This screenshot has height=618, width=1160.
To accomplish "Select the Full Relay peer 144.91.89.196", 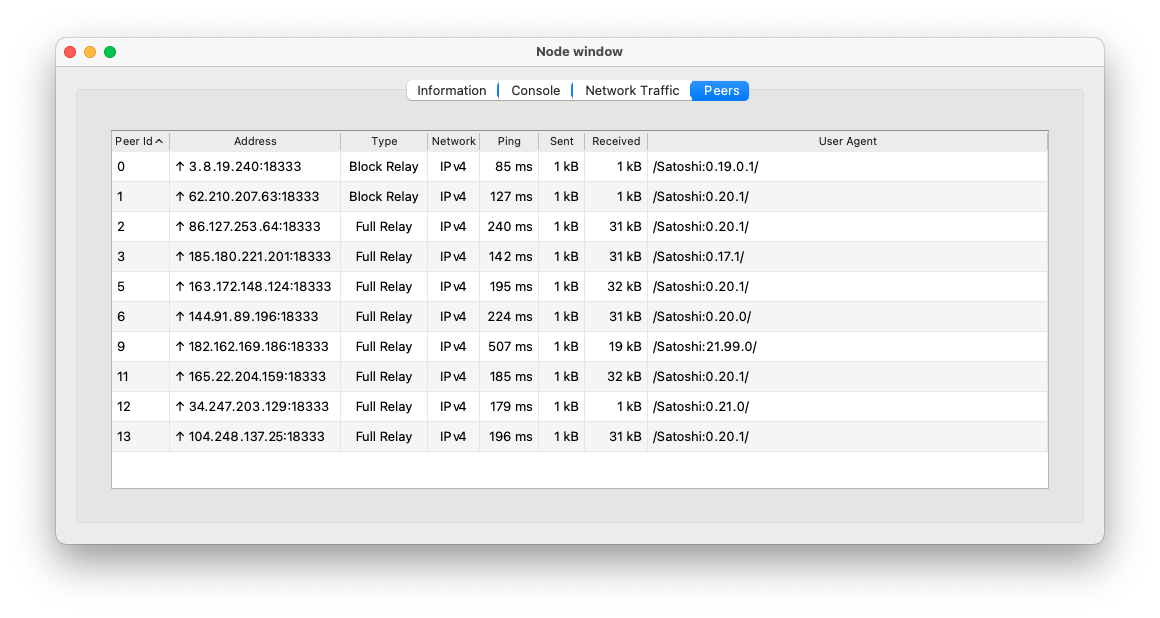I will (400, 316).
